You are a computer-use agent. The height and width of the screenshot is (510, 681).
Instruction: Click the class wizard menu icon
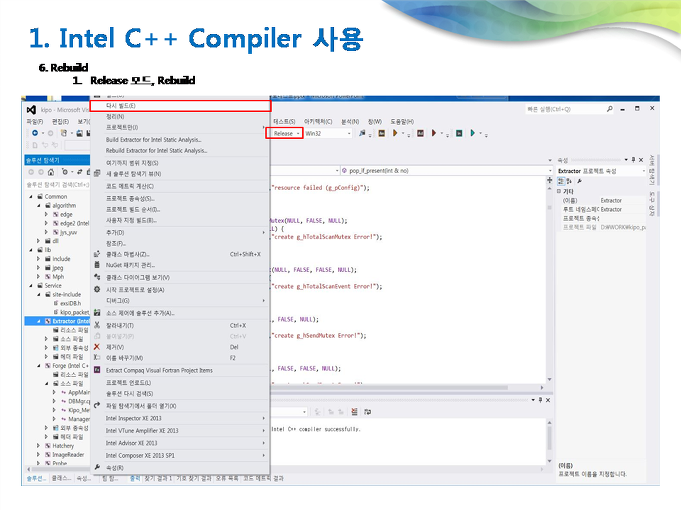pyautogui.click(x=97, y=254)
